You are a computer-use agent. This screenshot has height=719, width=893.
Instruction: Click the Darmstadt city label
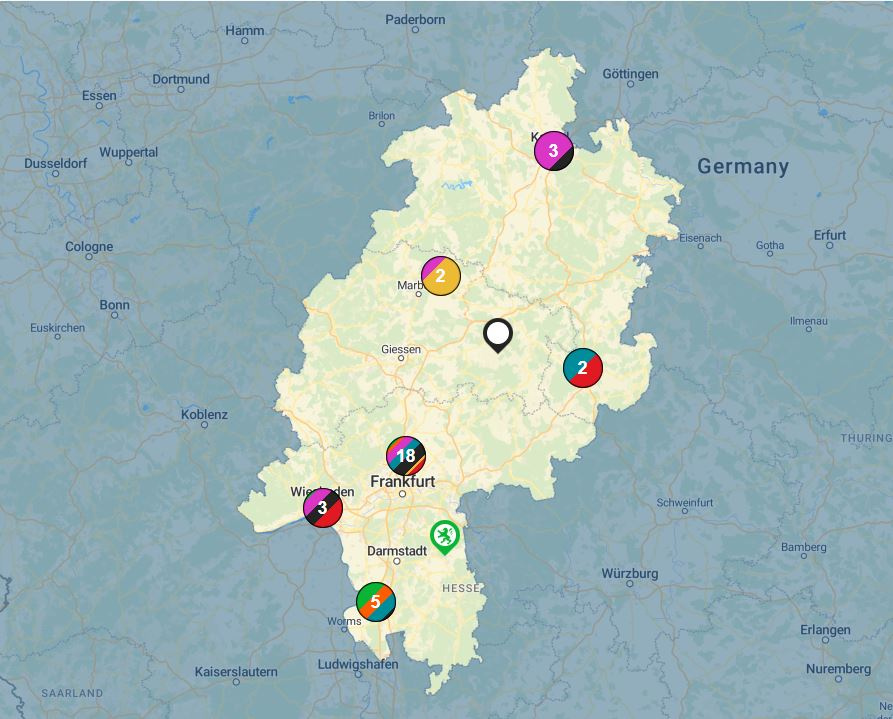point(397,551)
